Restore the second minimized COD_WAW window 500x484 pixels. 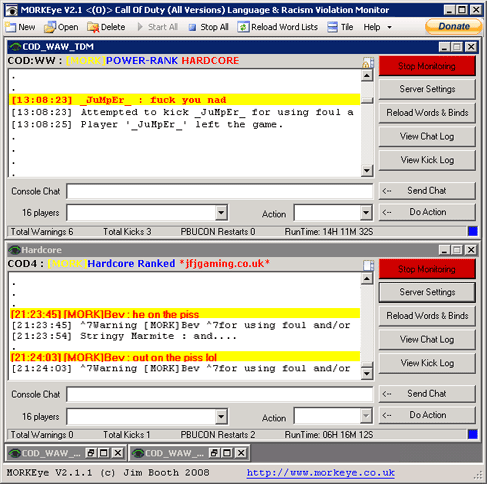click(x=214, y=453)
